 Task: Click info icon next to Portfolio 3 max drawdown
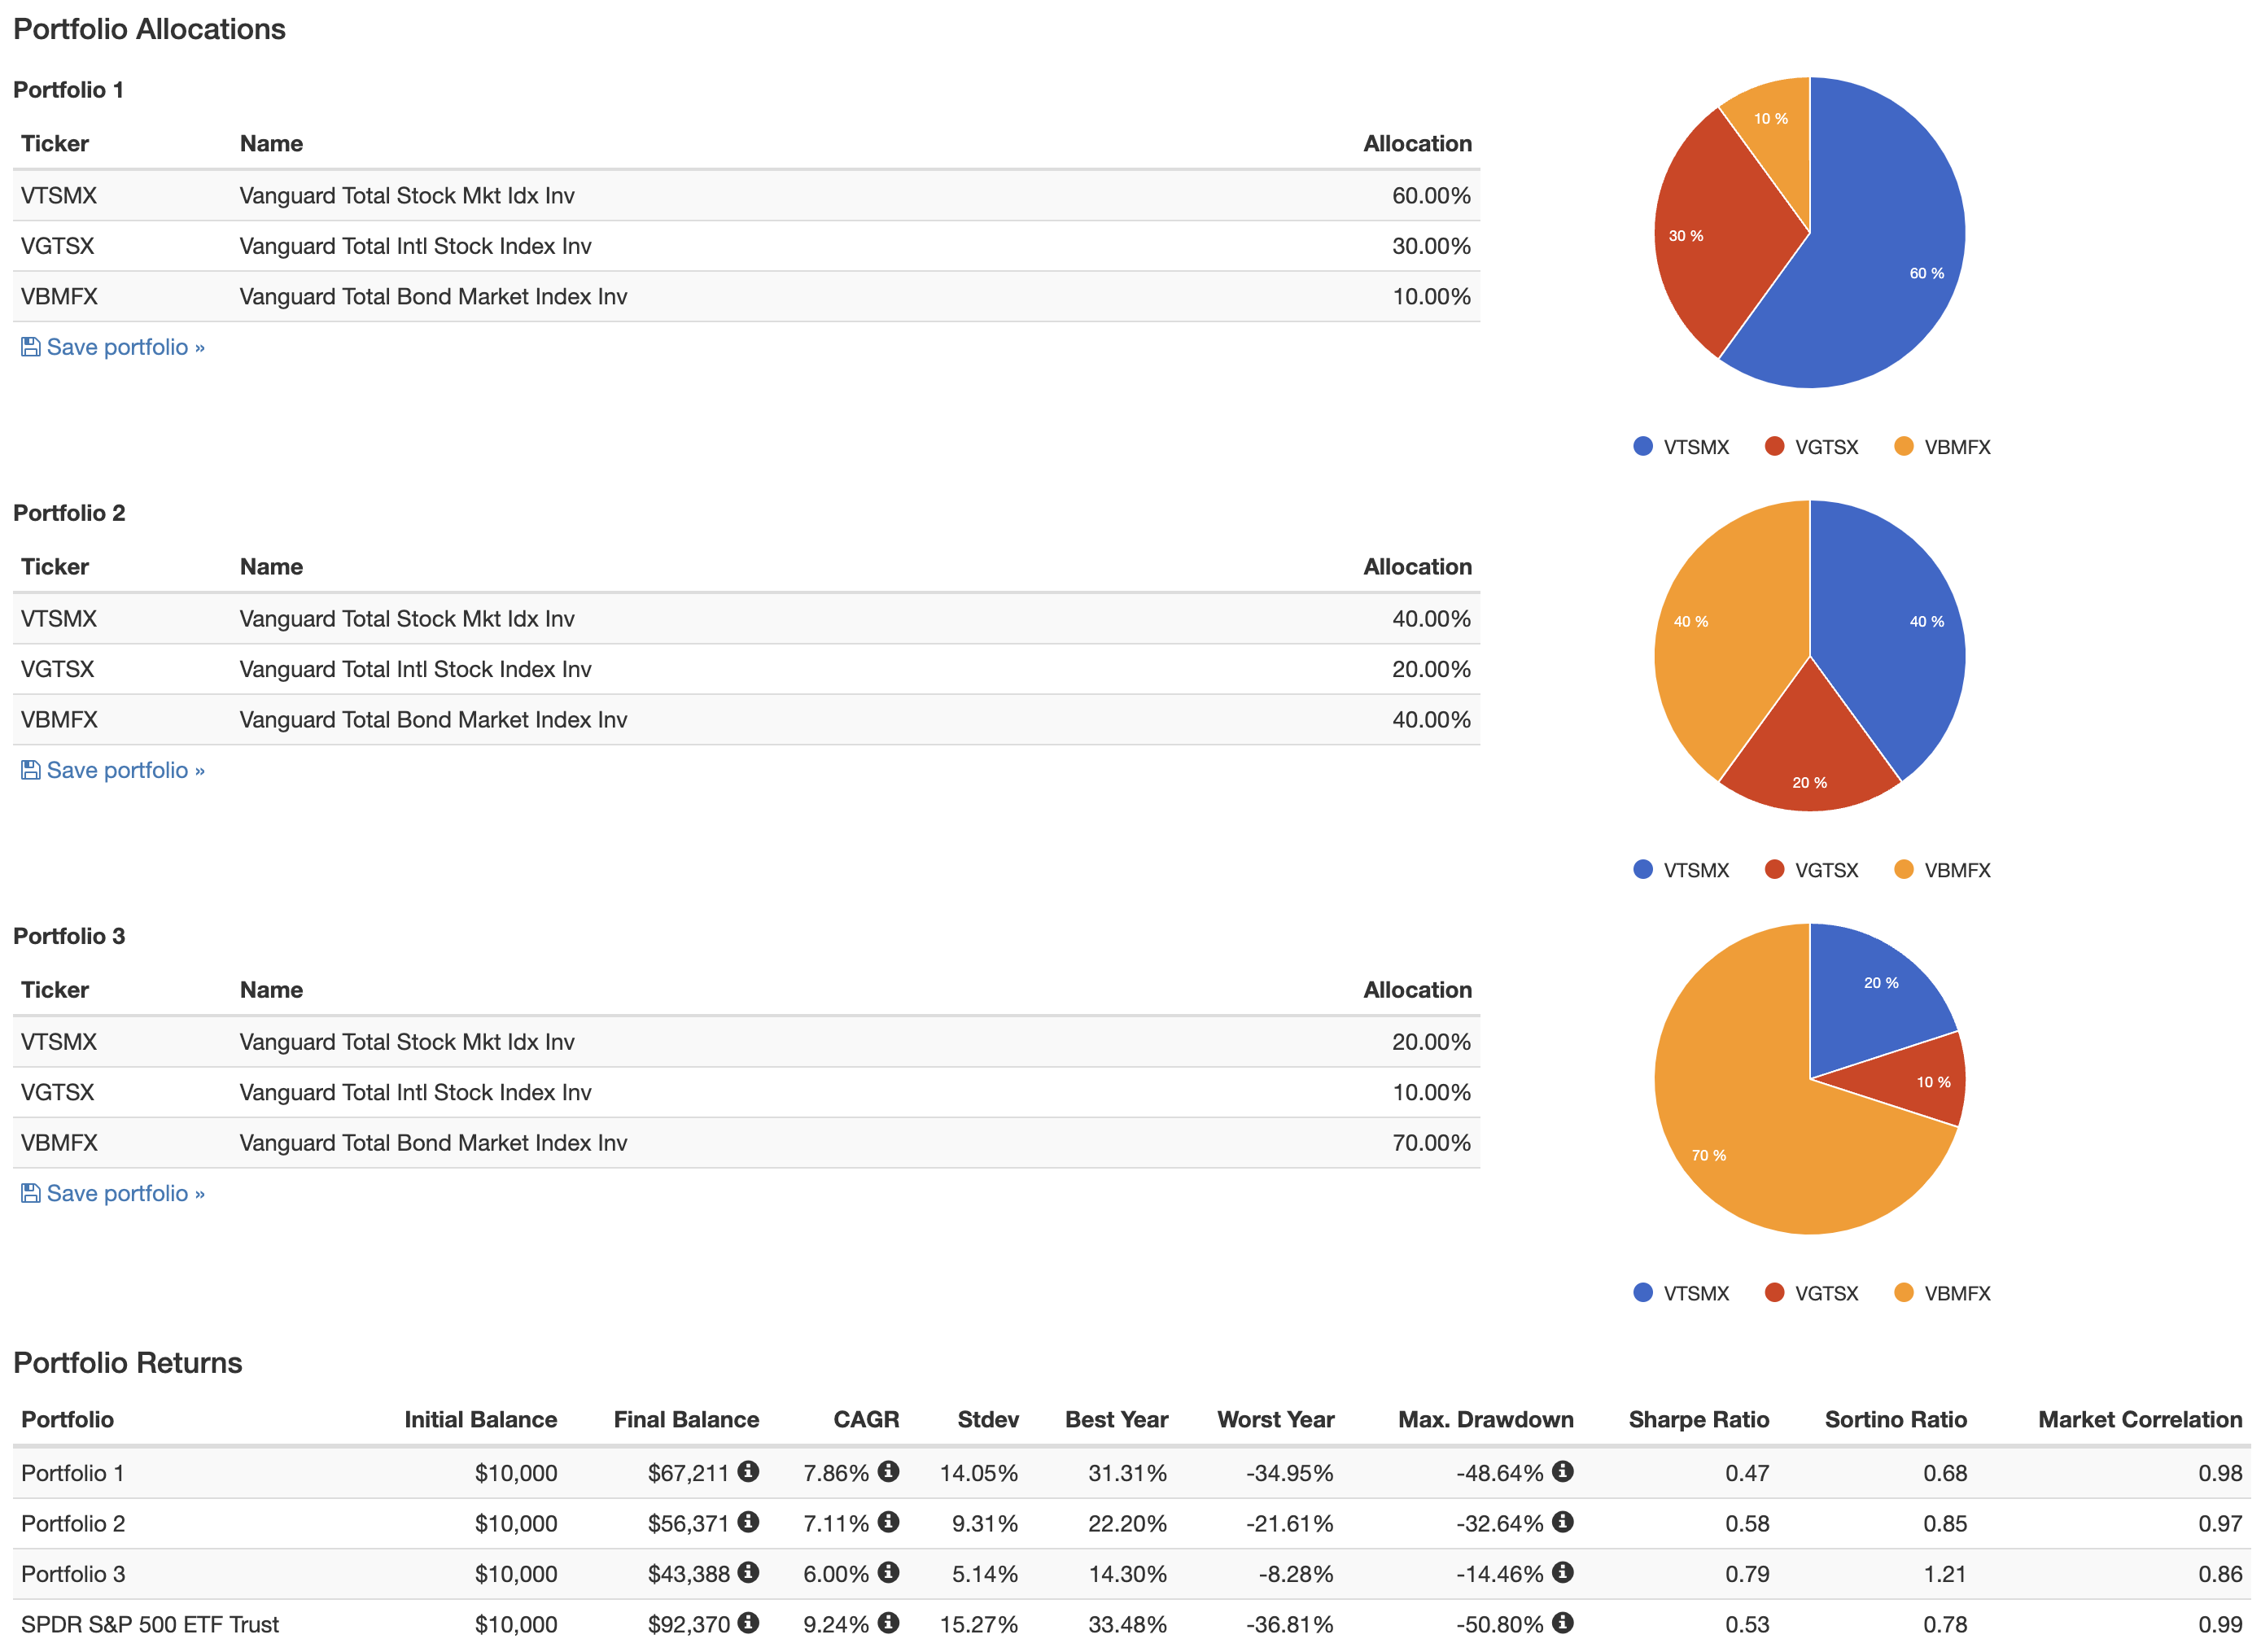click(1562, 1572)
